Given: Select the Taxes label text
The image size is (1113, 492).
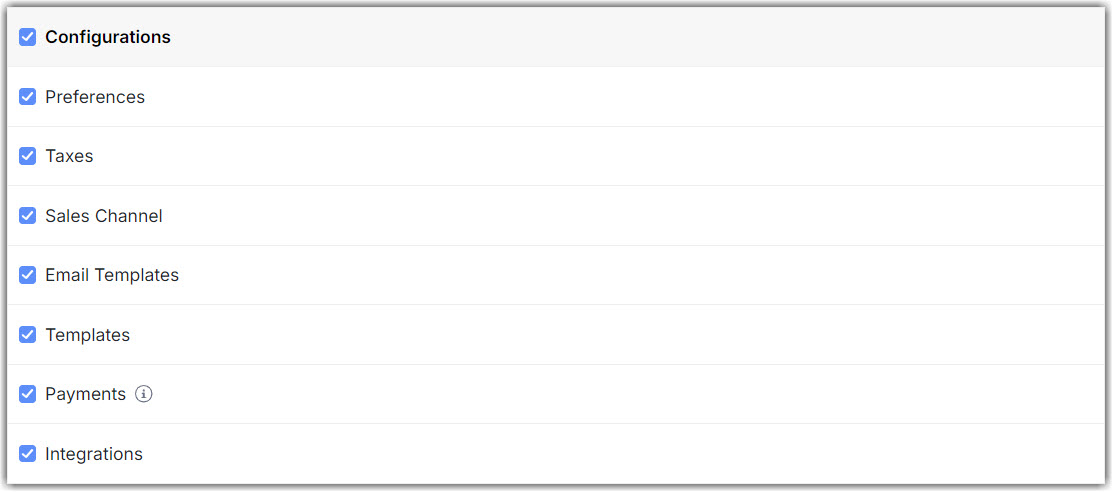Looking at the screenshot, I should pyautogui.click(x=69, y=156).
